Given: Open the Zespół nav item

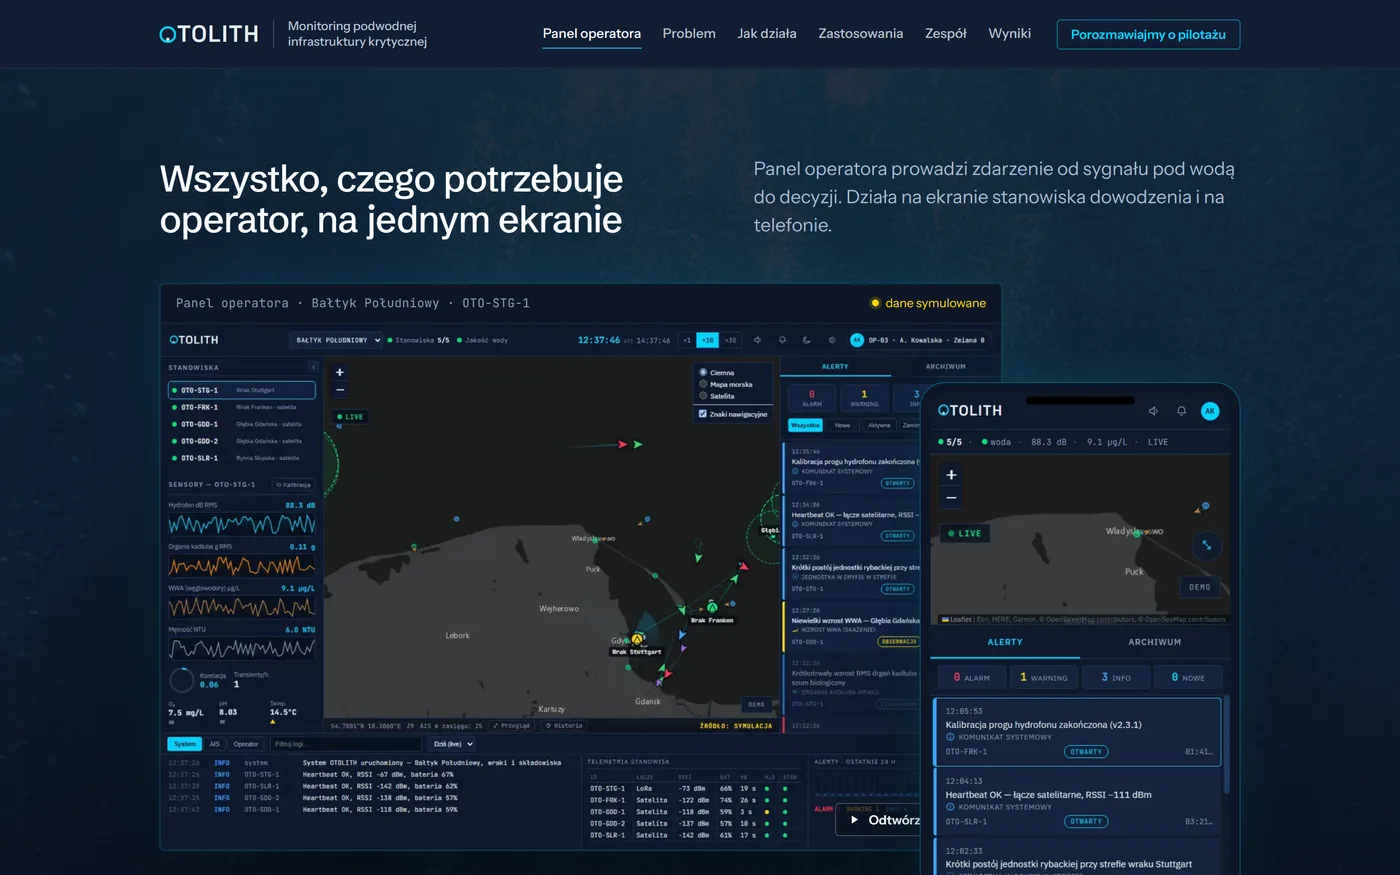Looking at the screenshot, I should 946,34.
